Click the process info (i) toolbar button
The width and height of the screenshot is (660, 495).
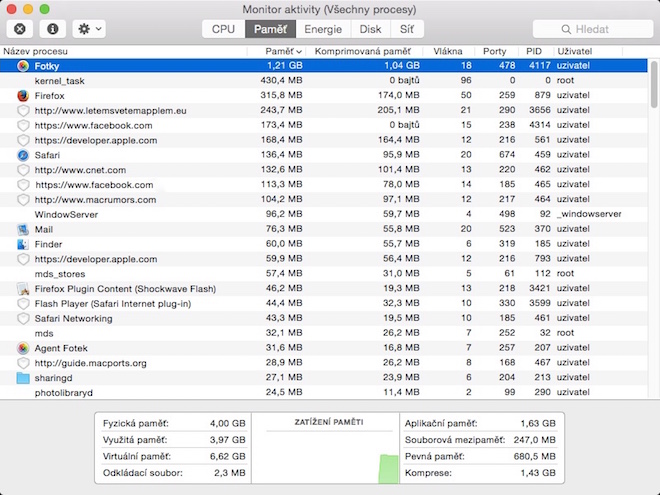coord(52,29)
